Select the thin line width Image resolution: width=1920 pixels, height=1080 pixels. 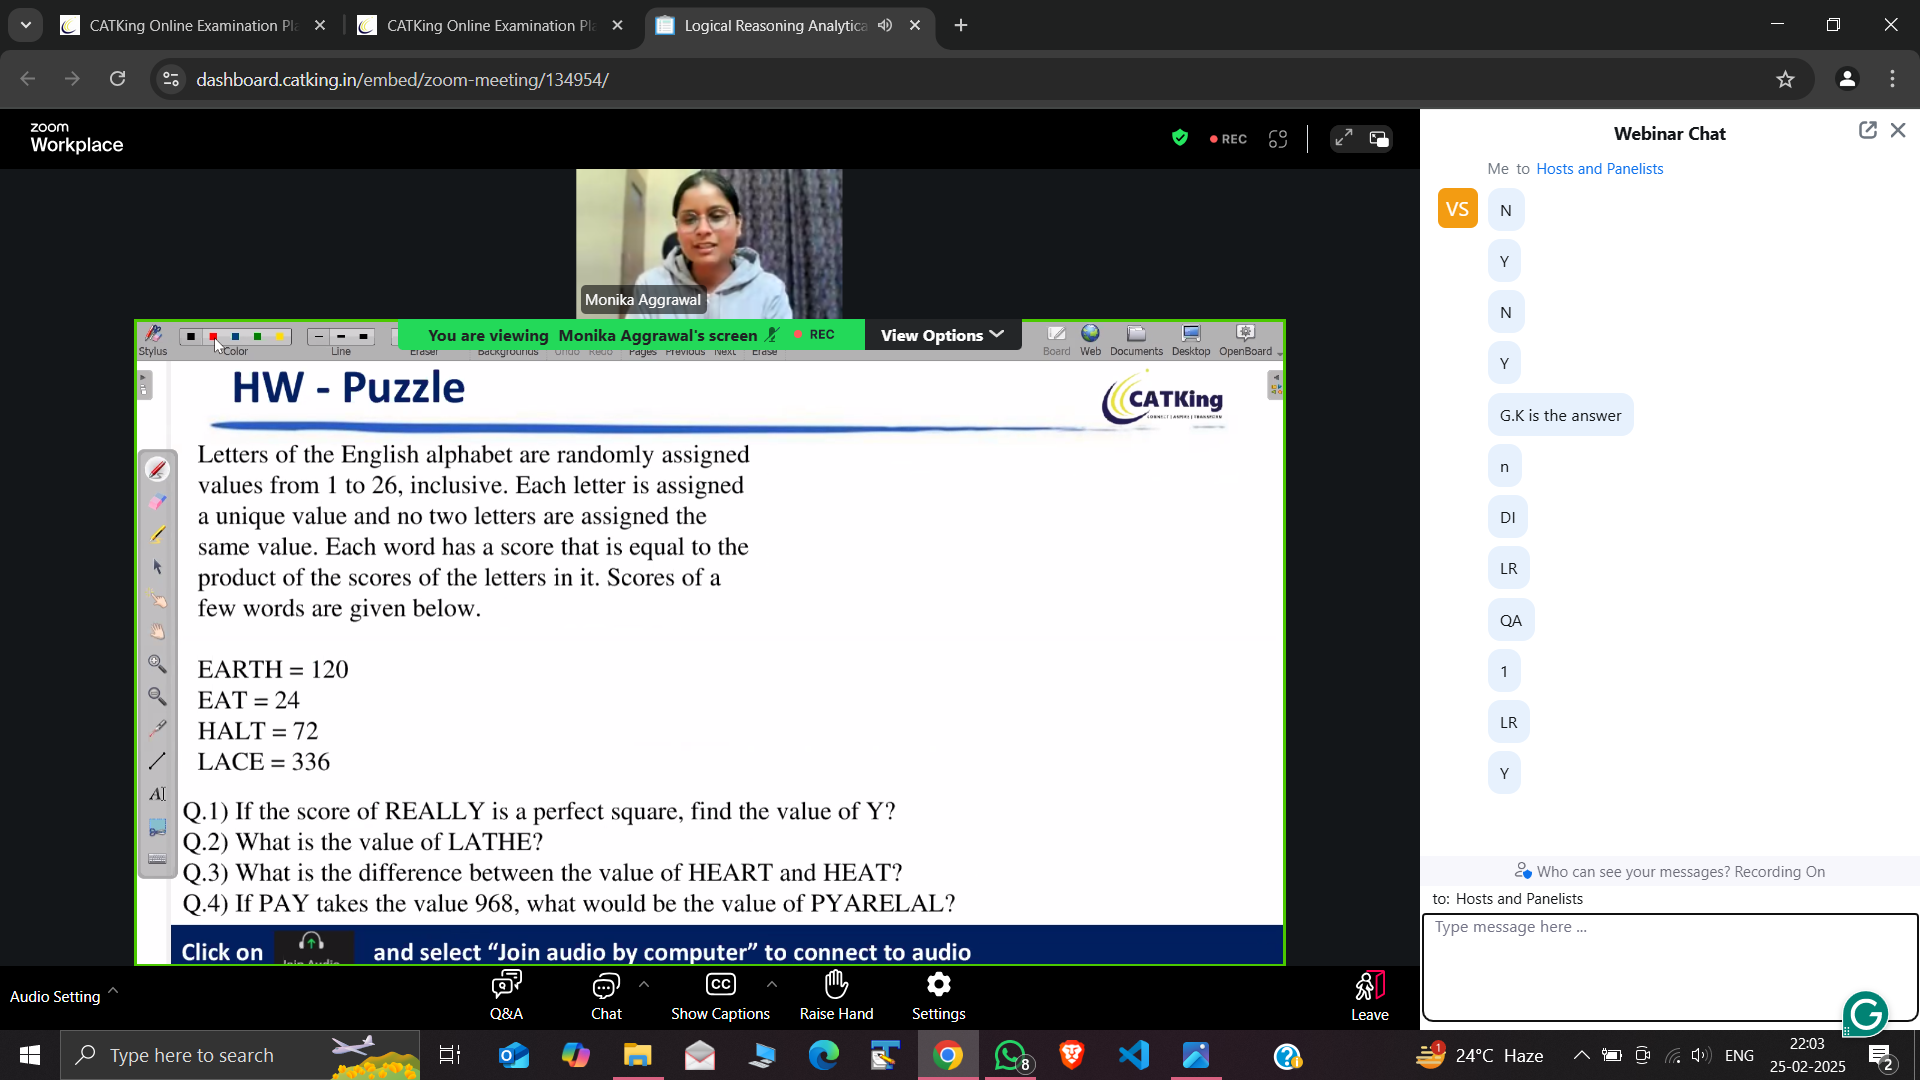[x=319, y=337]
